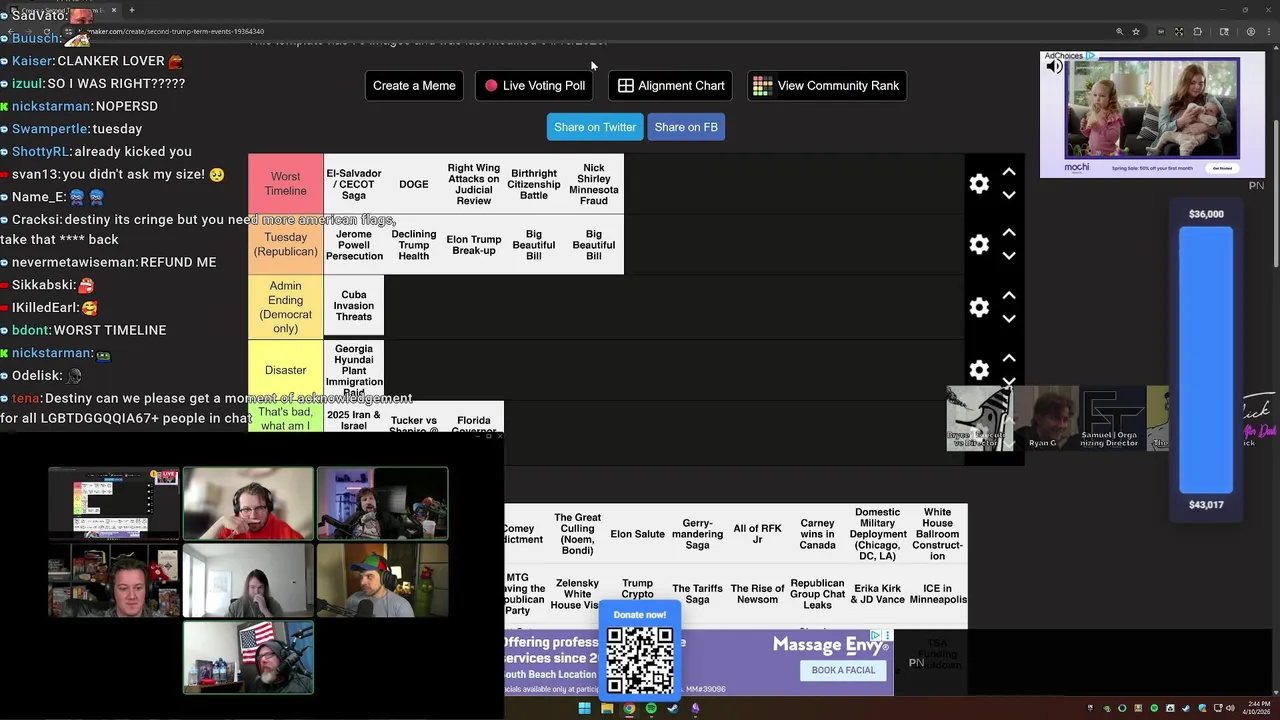Open settings gear for Worst Timeline row
This screenshot has height=720, width=1280.
979,184
